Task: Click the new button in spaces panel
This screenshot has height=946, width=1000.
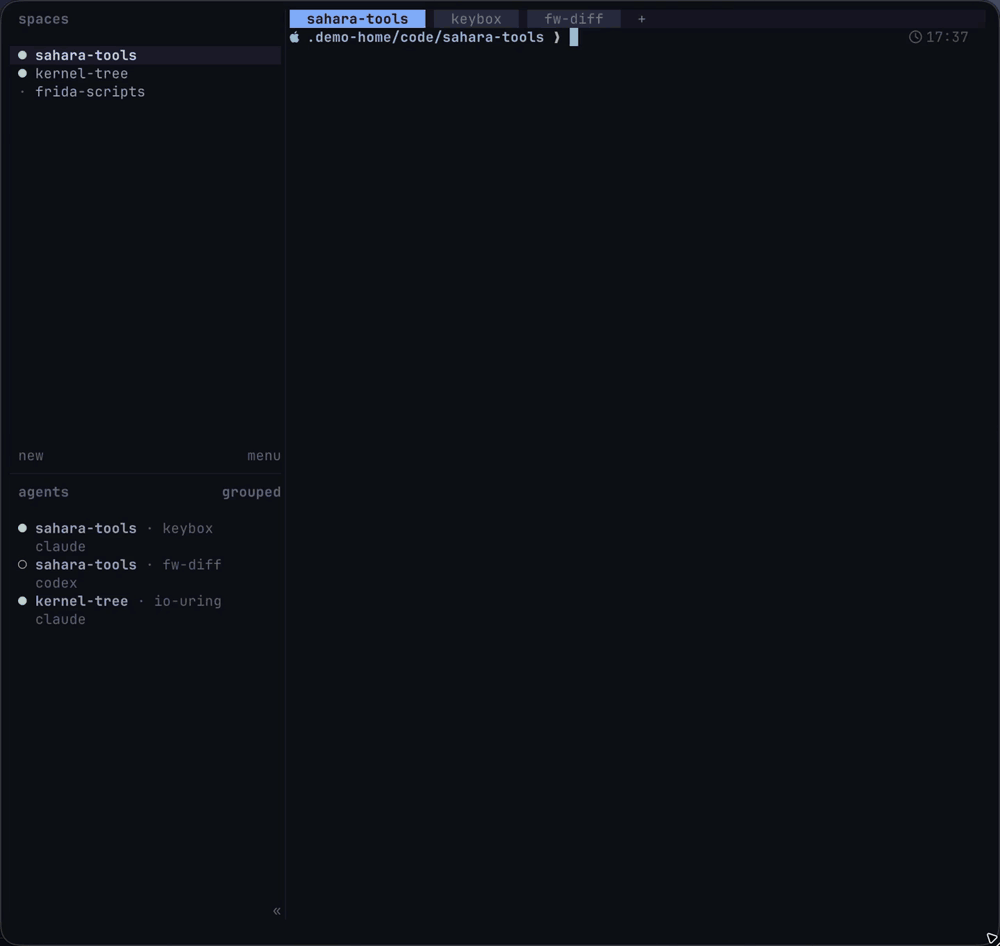Action: coord(31,455)
